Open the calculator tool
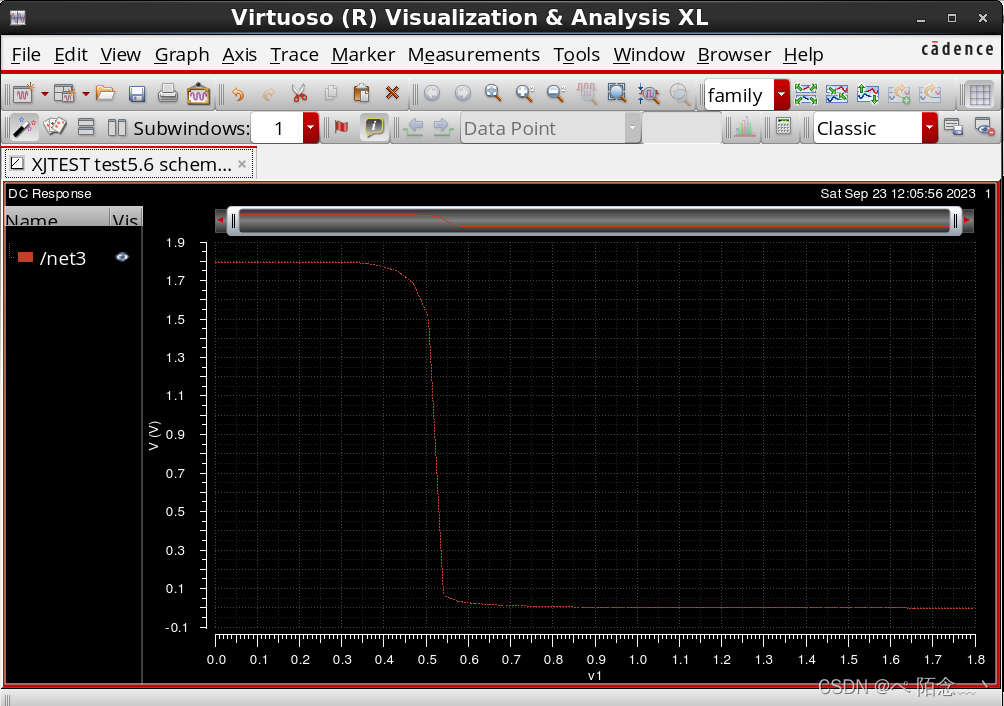Image resolution: width=1004 pixels, height=706 pixels. coord(783,126)
